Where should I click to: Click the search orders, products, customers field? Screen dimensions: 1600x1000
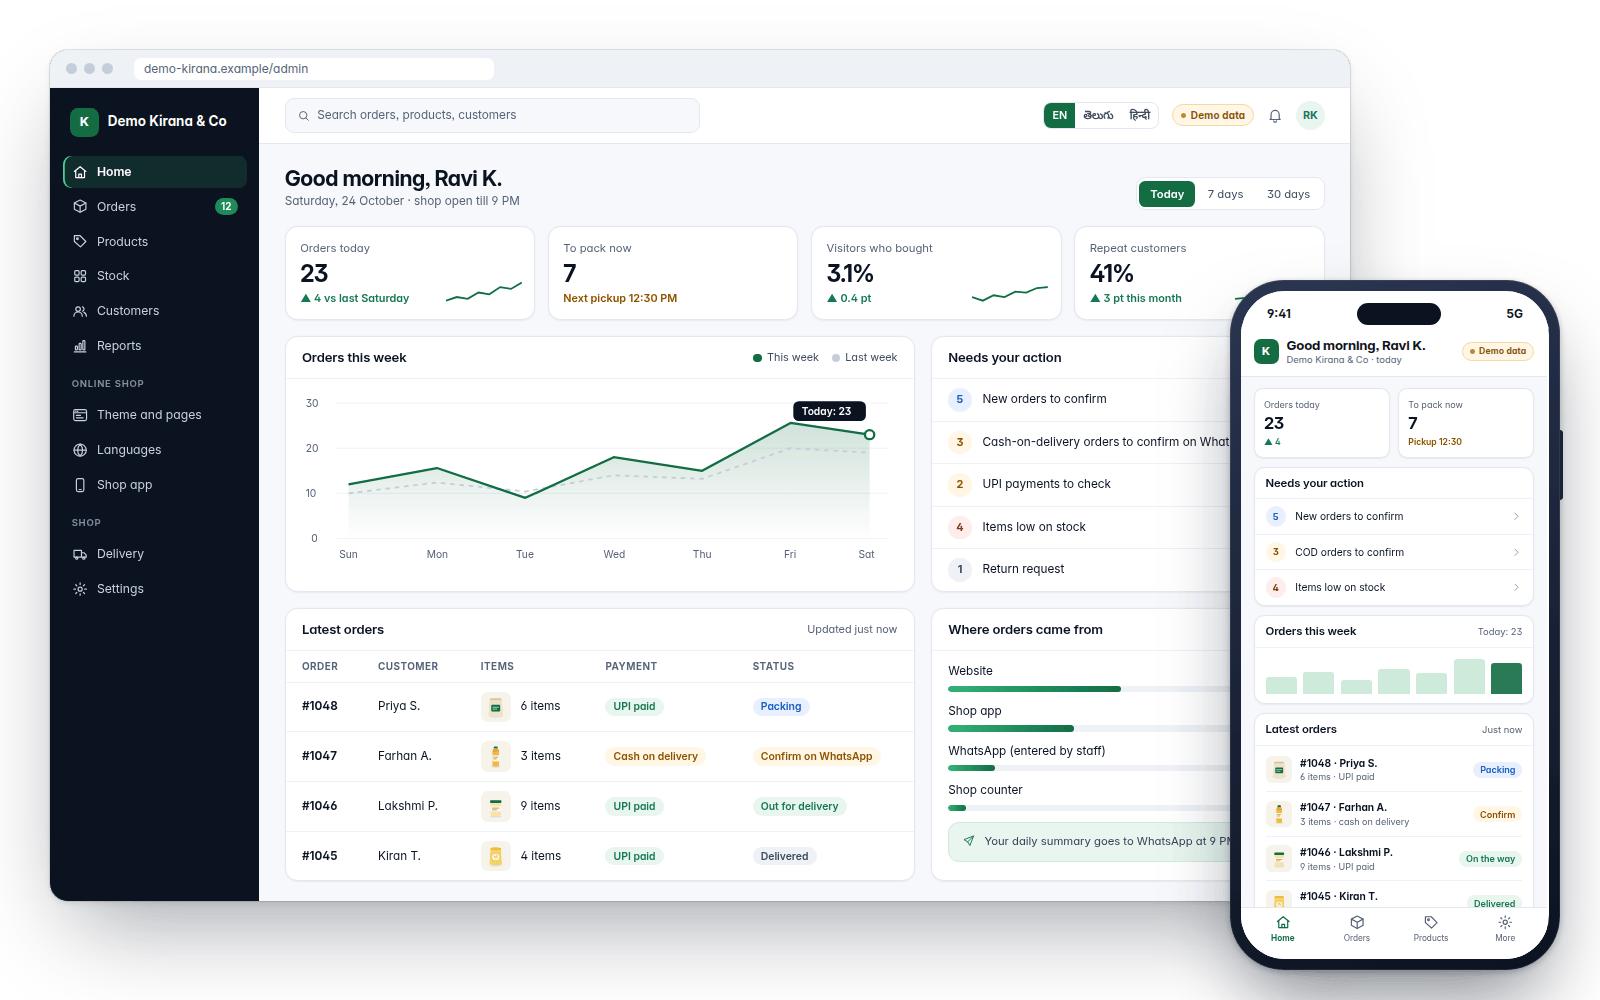point(492,116)
